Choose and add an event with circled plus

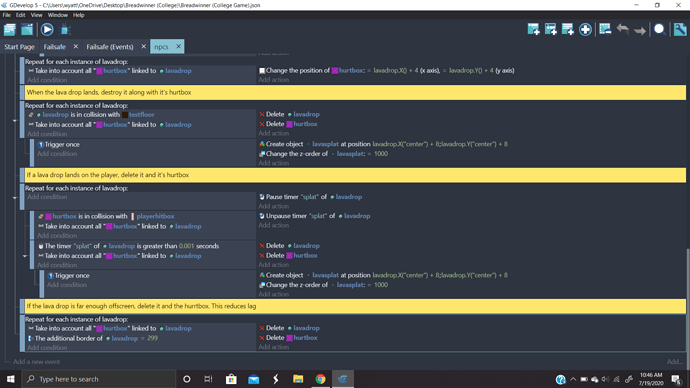tap(585, 29)
